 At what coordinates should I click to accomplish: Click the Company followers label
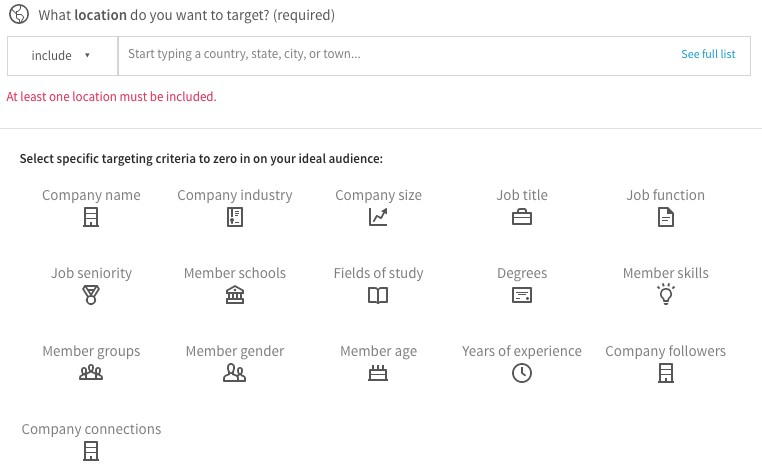click(x=666, y=351)
